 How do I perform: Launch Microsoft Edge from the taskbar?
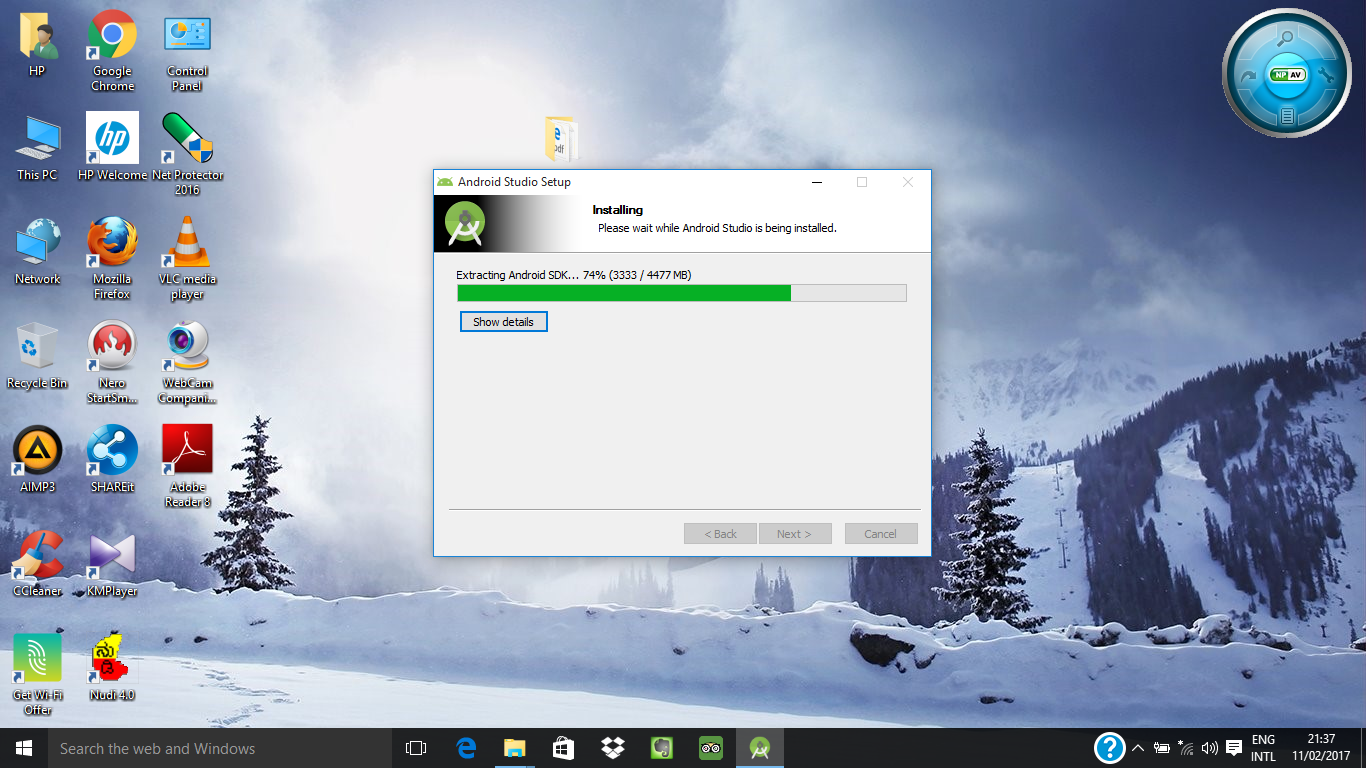click(465, 748)
